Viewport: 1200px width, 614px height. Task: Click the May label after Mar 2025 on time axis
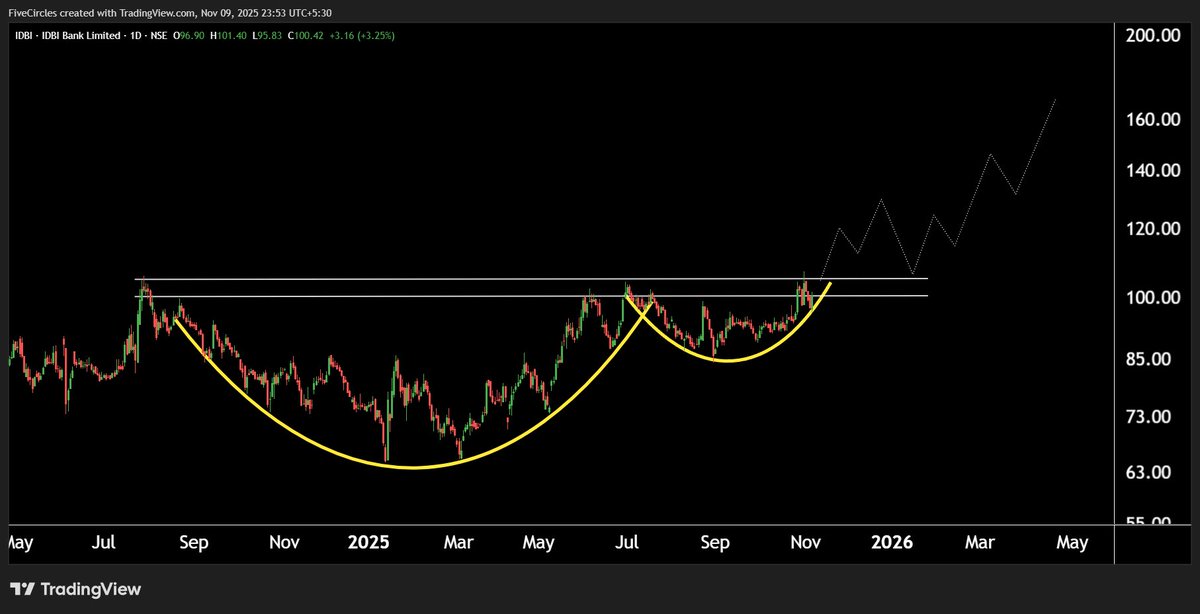coord(539,543)
